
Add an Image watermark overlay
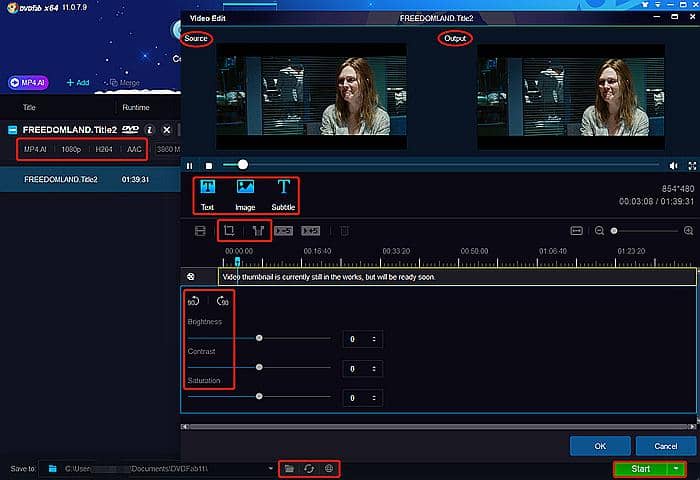[245, 195]
